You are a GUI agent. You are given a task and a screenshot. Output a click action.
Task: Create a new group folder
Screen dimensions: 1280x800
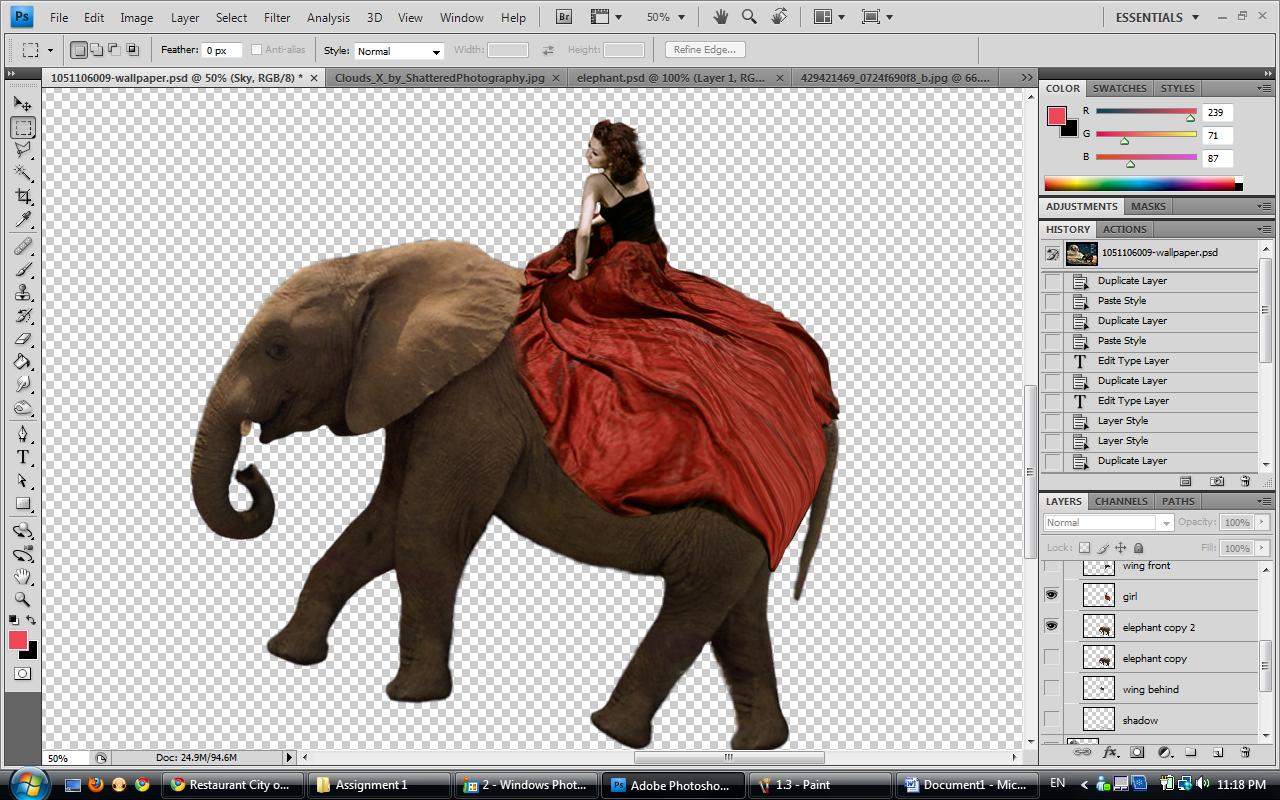click(1191, 752)
